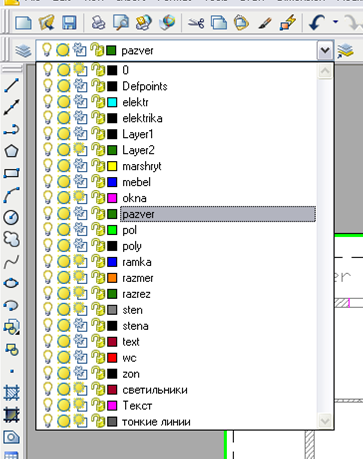
Task: Select the sten layer
Action: tap(132, 310)
